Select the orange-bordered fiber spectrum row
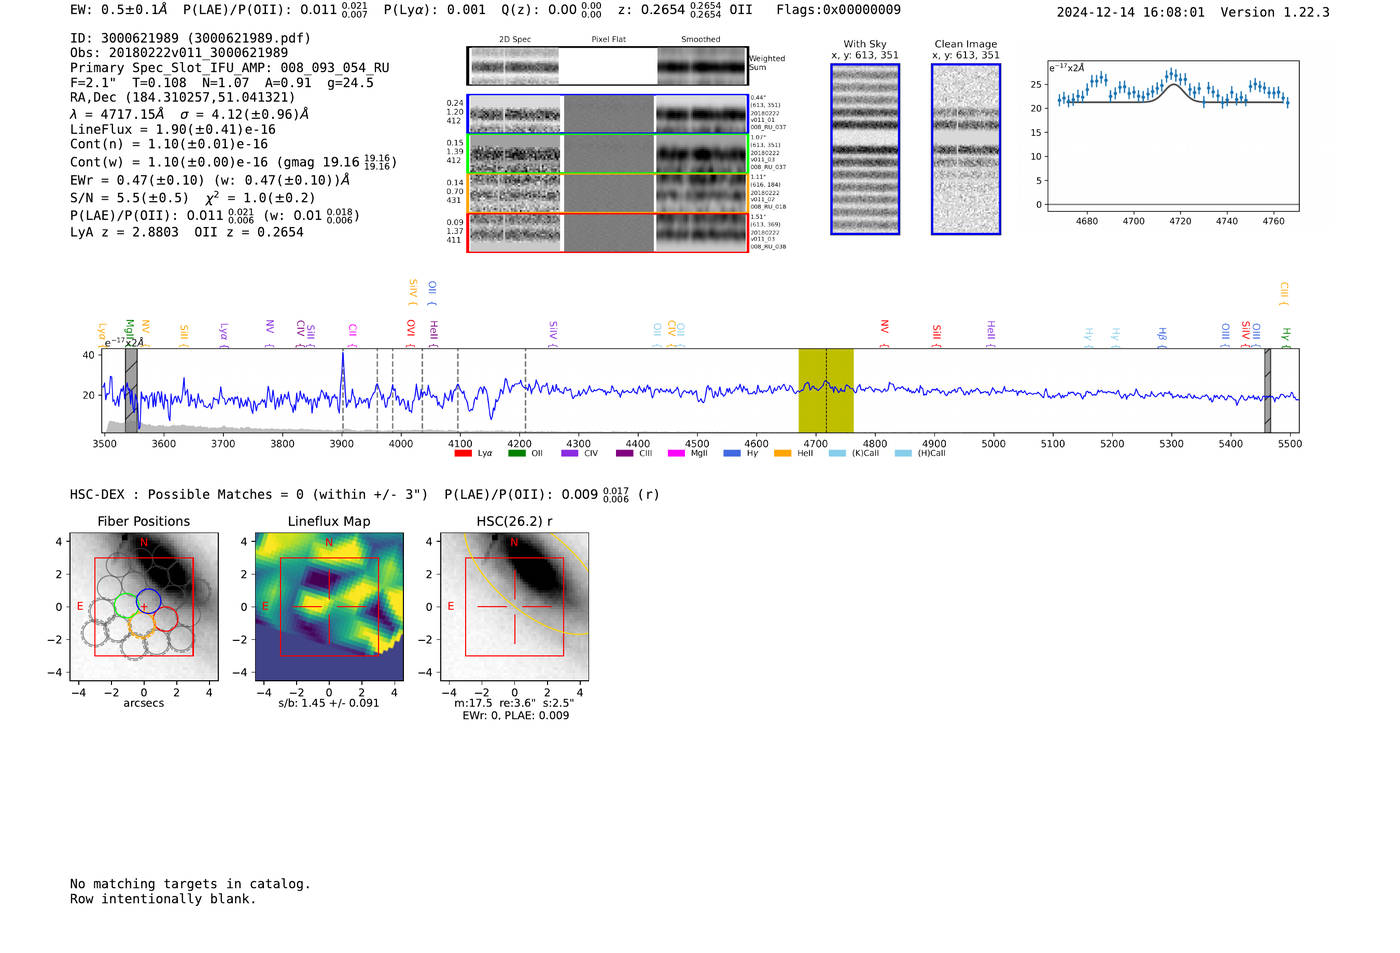Image resolution: width=1400 pixels, height=953 pixels. pos(607,193)
